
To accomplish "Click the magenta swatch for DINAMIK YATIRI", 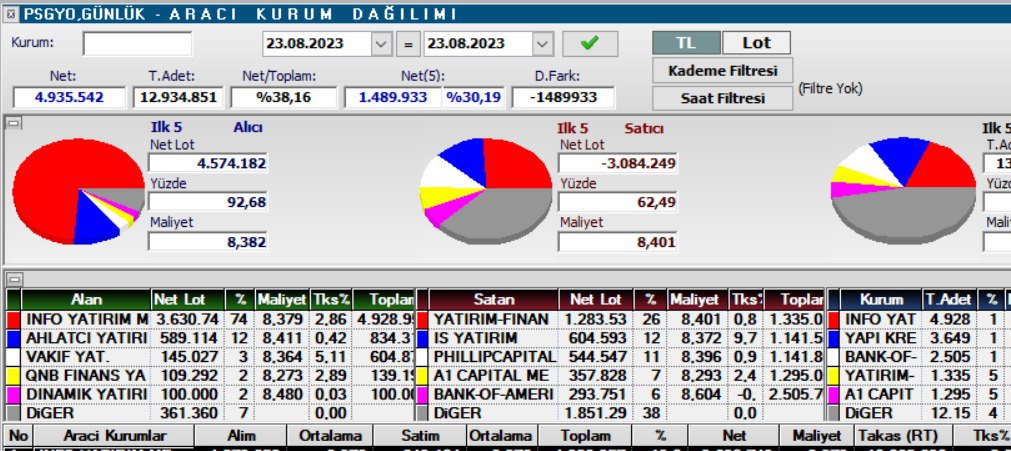I will coord(14,394).
